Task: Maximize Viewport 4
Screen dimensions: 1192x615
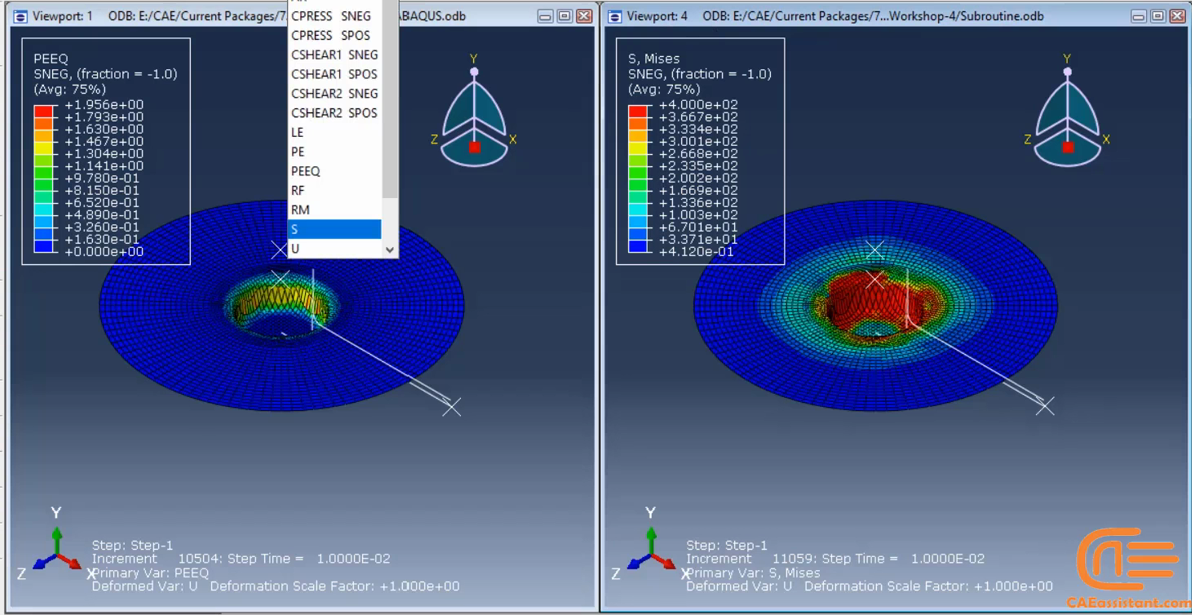Action: pyautogui.click(x=1158, y=16)
